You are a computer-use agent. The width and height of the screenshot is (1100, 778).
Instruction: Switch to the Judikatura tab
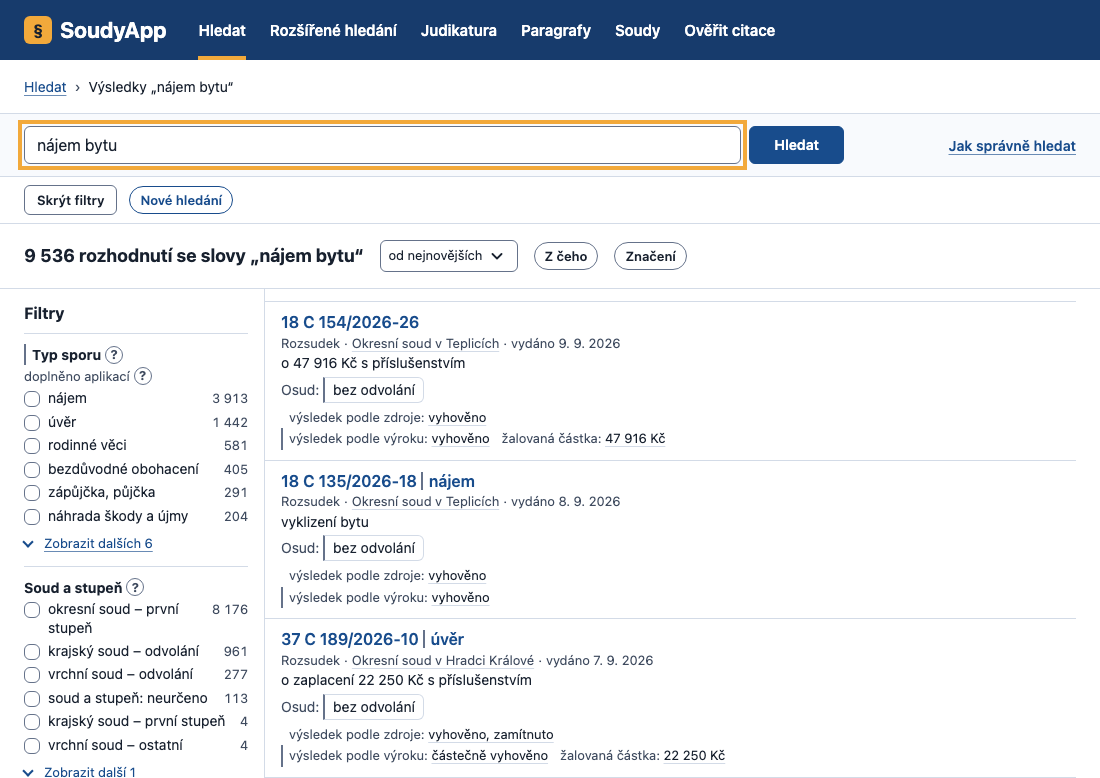[x=459, y=30]
